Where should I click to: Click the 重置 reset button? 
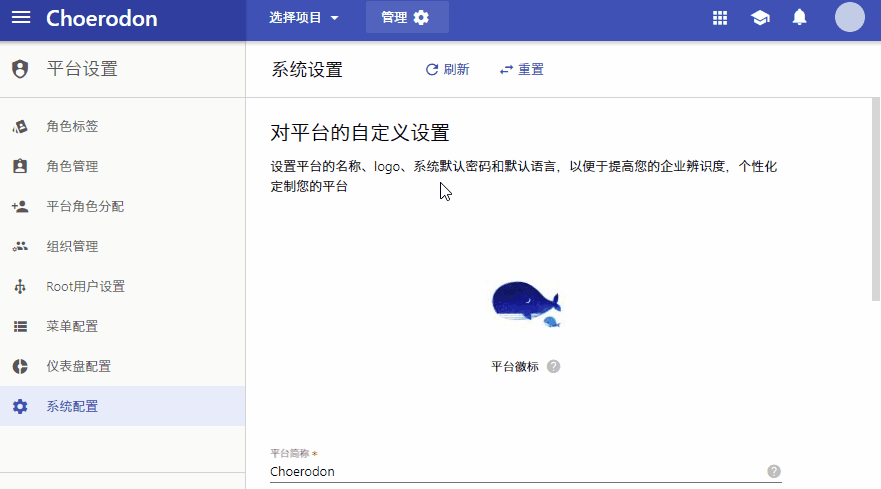[521, 70]
